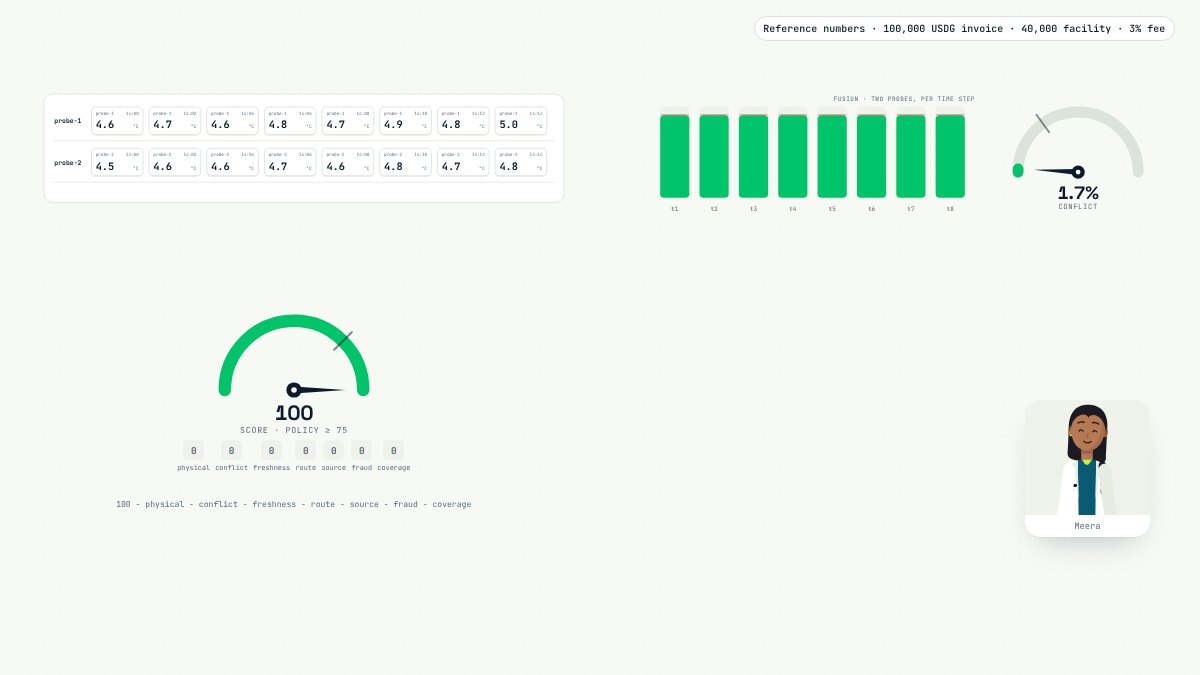Click the 0 chip above physical

pos(194,451)
